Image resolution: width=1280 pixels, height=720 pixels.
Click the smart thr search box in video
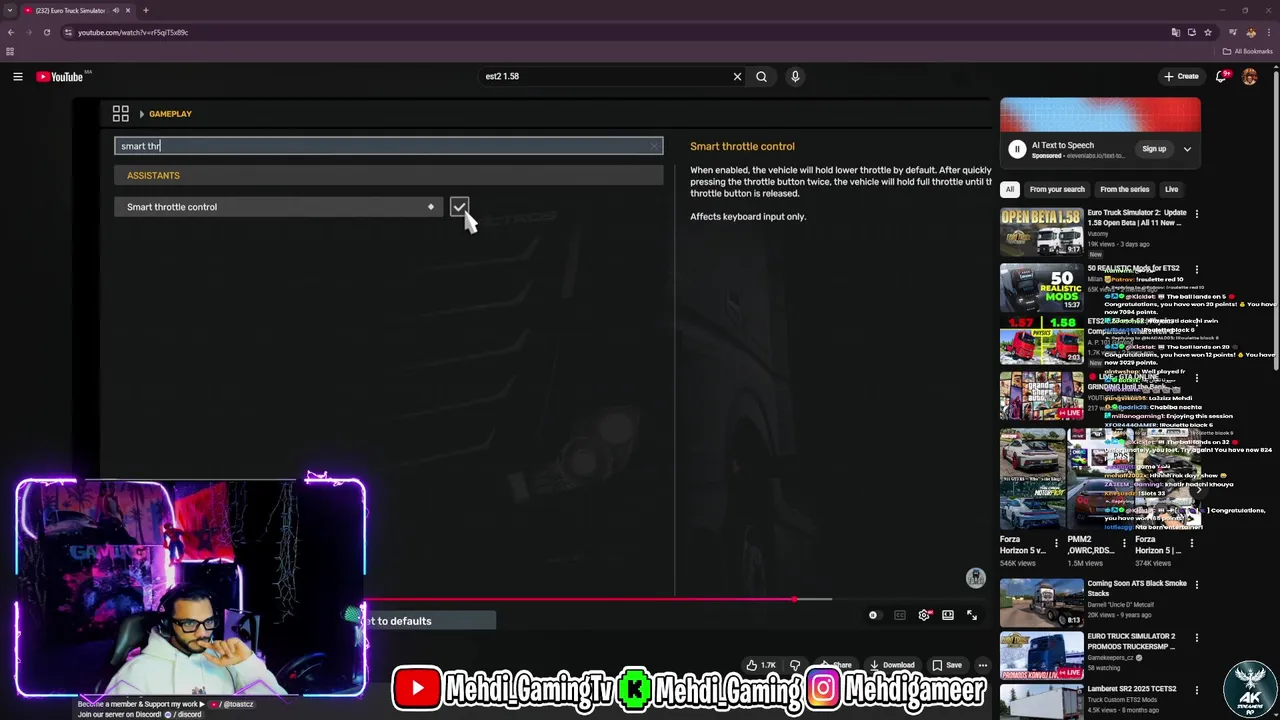388,146
